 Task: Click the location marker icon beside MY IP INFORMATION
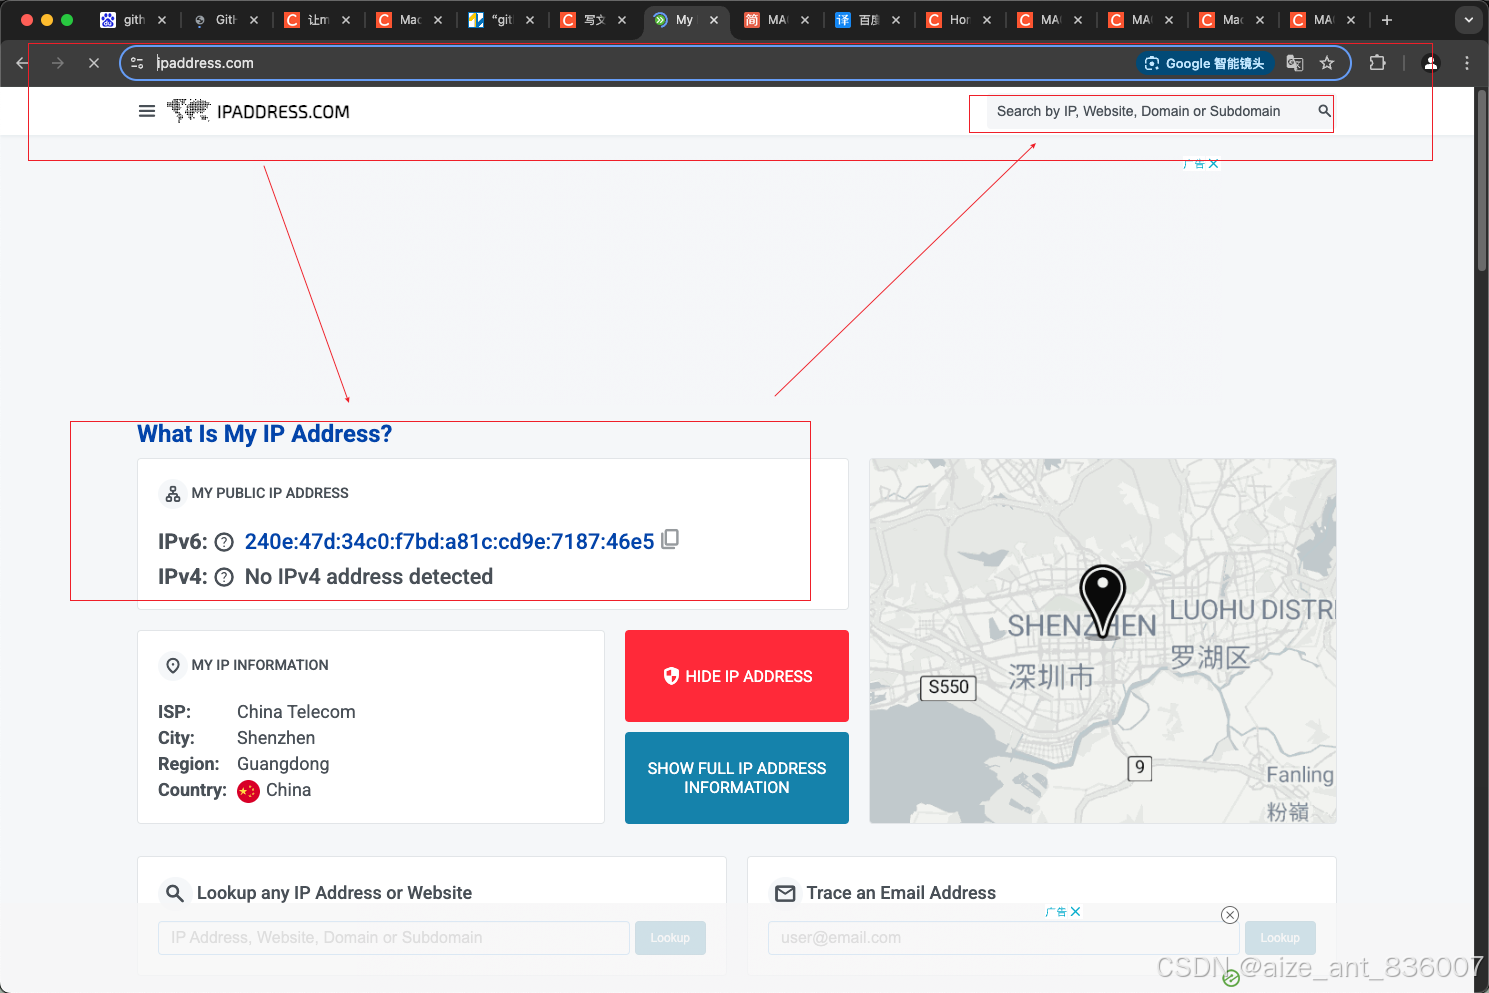pyautogui.click(x=173, y=665)
